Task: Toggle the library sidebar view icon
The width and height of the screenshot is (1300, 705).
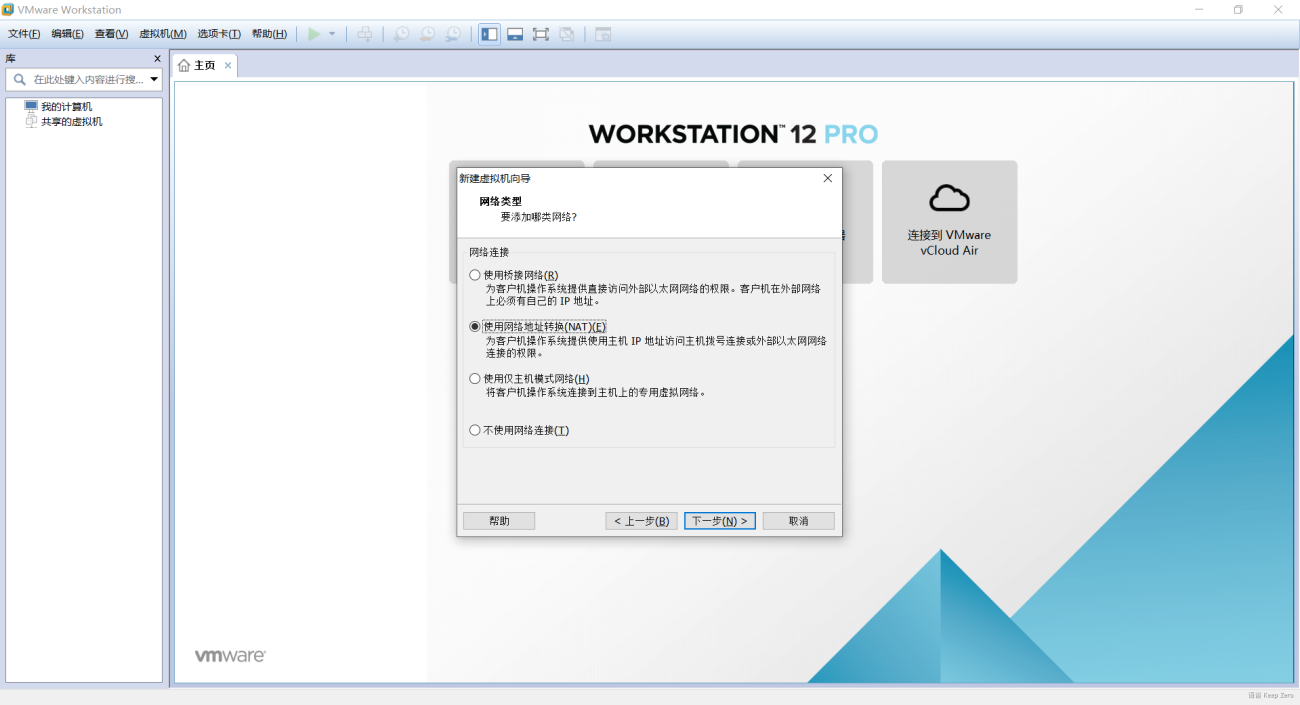Action: coord(489,34)
